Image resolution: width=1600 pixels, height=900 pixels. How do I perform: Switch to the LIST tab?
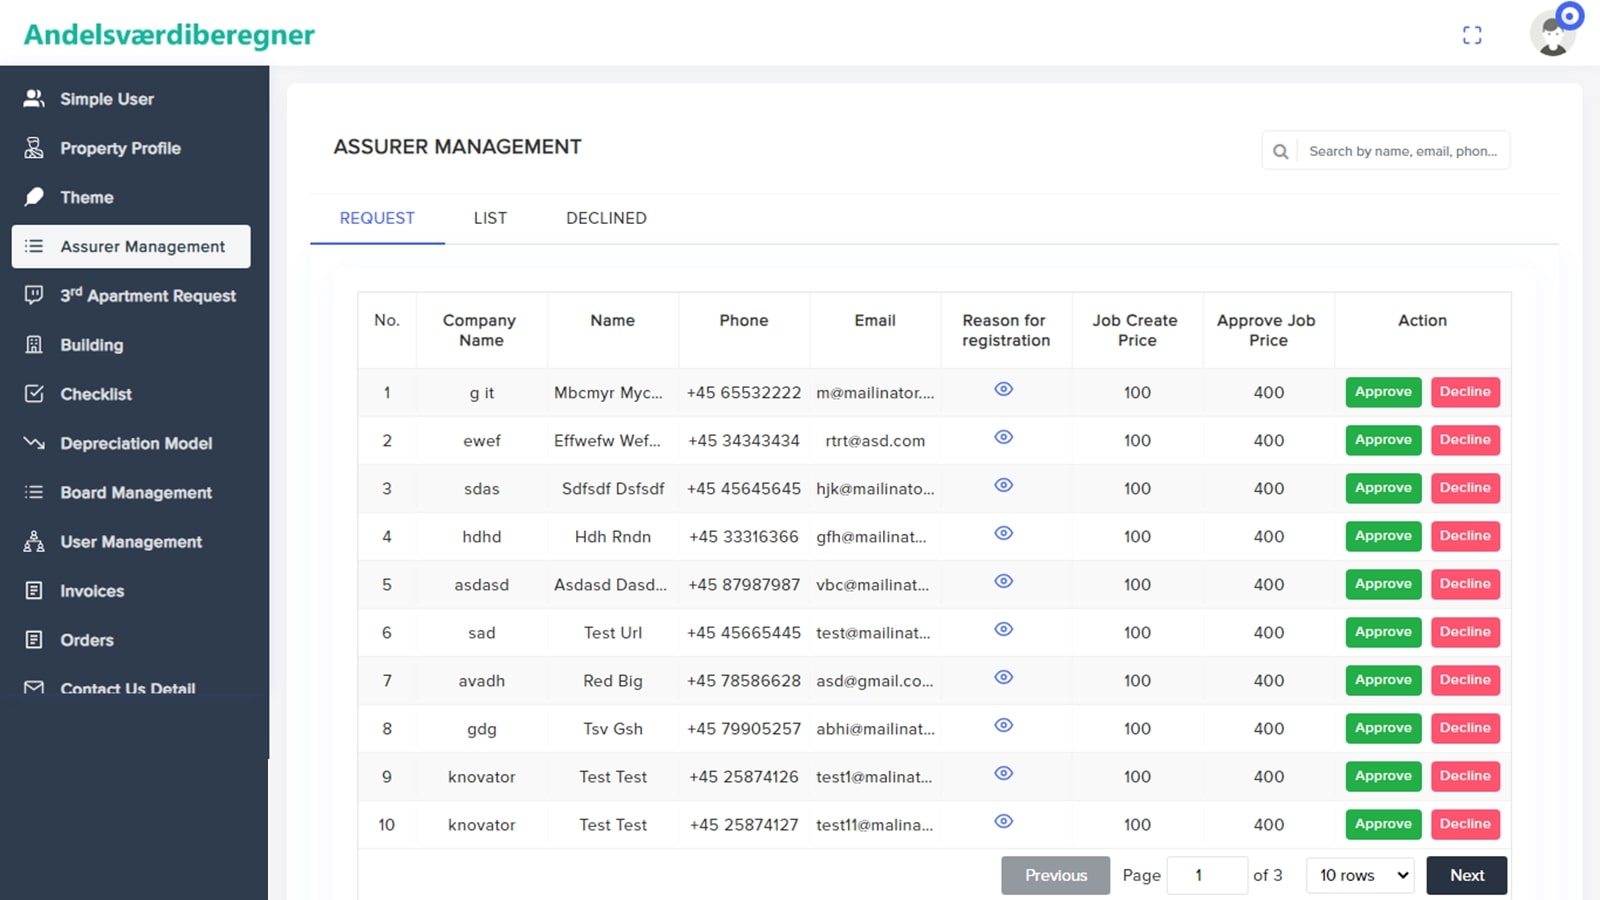(x=490, y=218)
